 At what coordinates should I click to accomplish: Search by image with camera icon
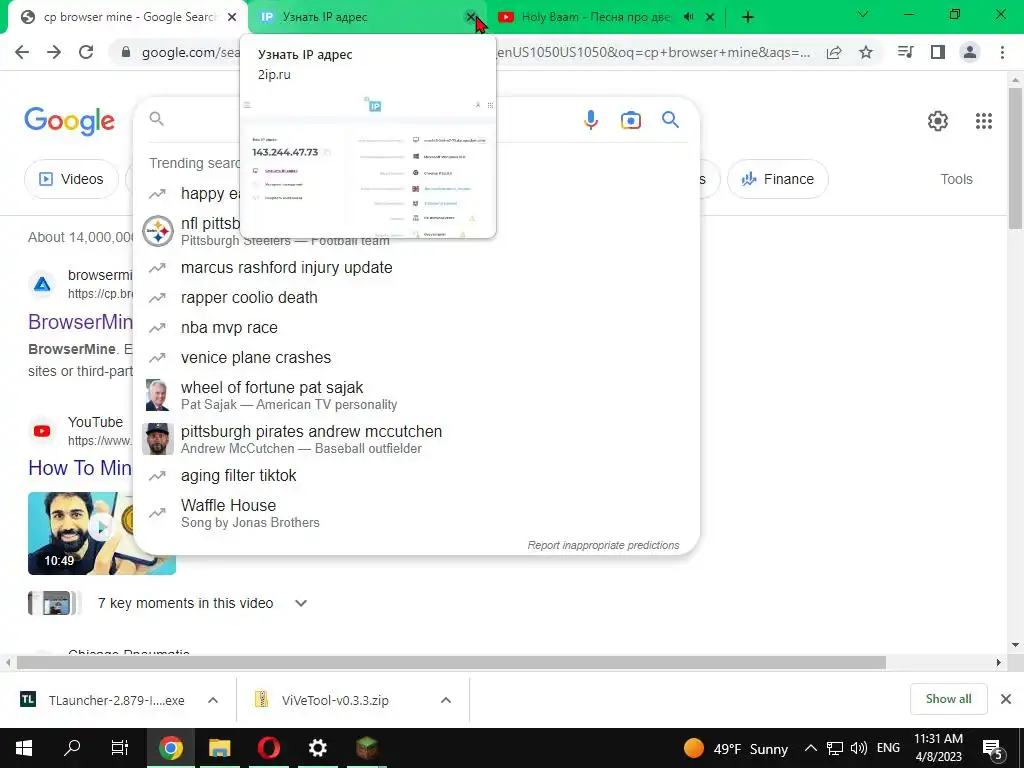pos(631,120)
